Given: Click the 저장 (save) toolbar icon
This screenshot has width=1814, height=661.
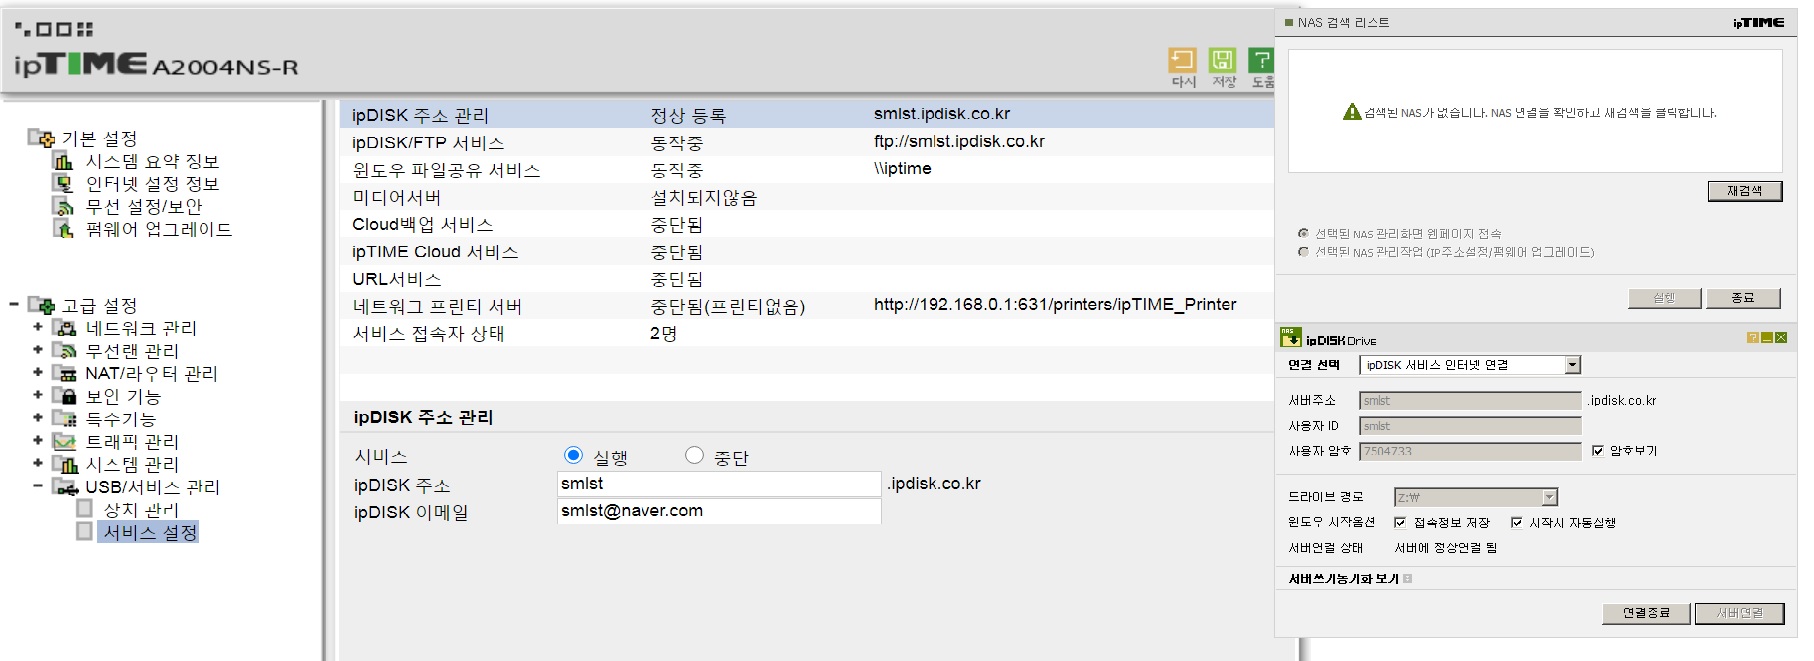Looking at the screenshot, I should pyautogui.click(x=1222, y=60).
